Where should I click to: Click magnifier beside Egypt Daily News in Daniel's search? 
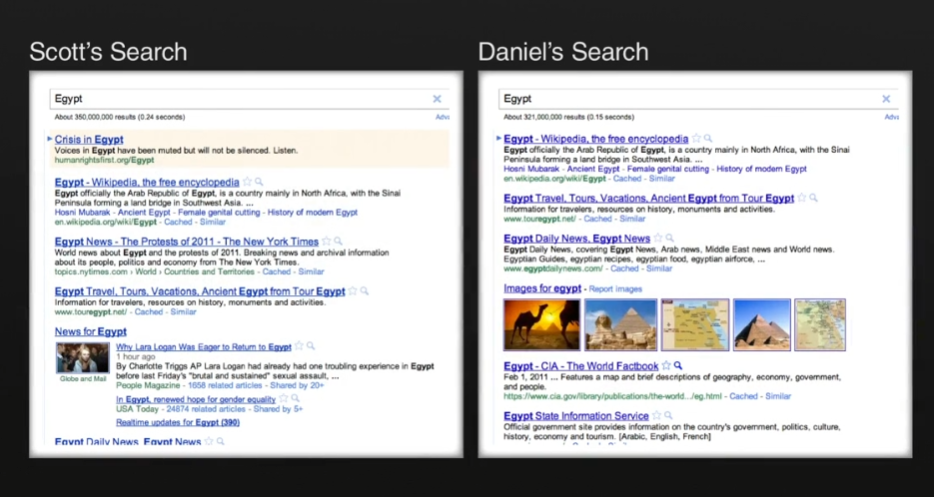[672, 239]
